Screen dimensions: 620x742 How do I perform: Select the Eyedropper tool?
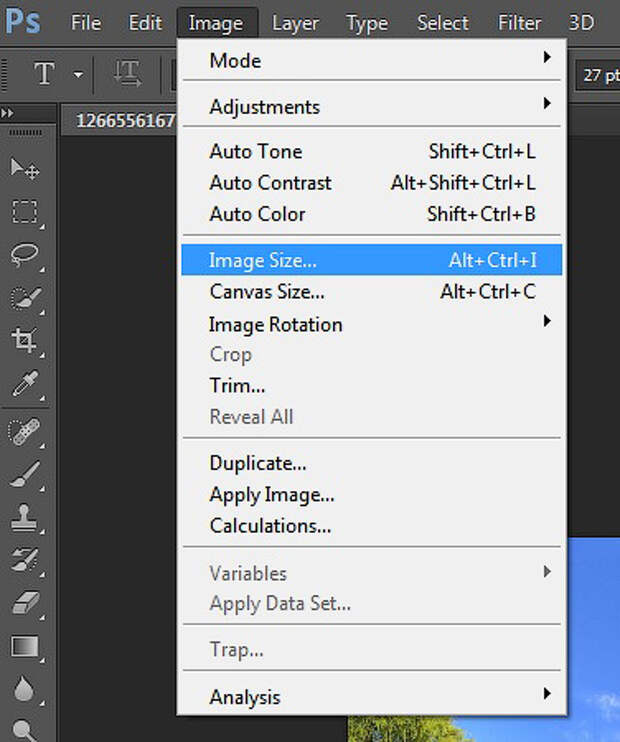click(24, 385)
